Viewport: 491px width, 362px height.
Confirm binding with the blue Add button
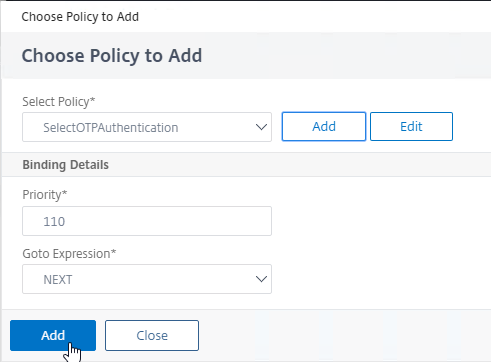[x=53, y=335]
